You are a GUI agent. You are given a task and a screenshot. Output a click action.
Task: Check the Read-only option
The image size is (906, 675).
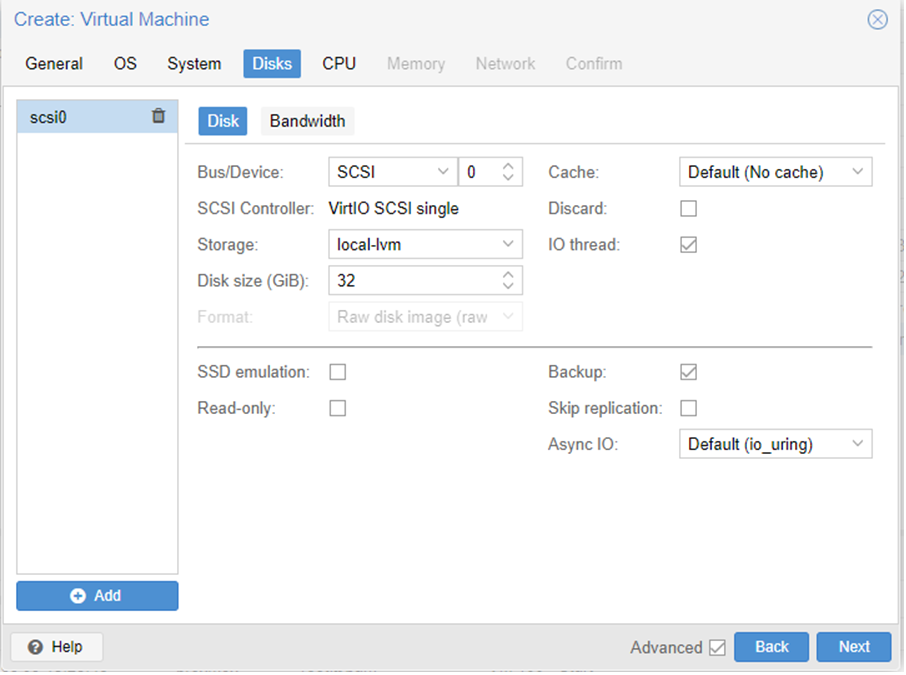(x=337, y=407)
